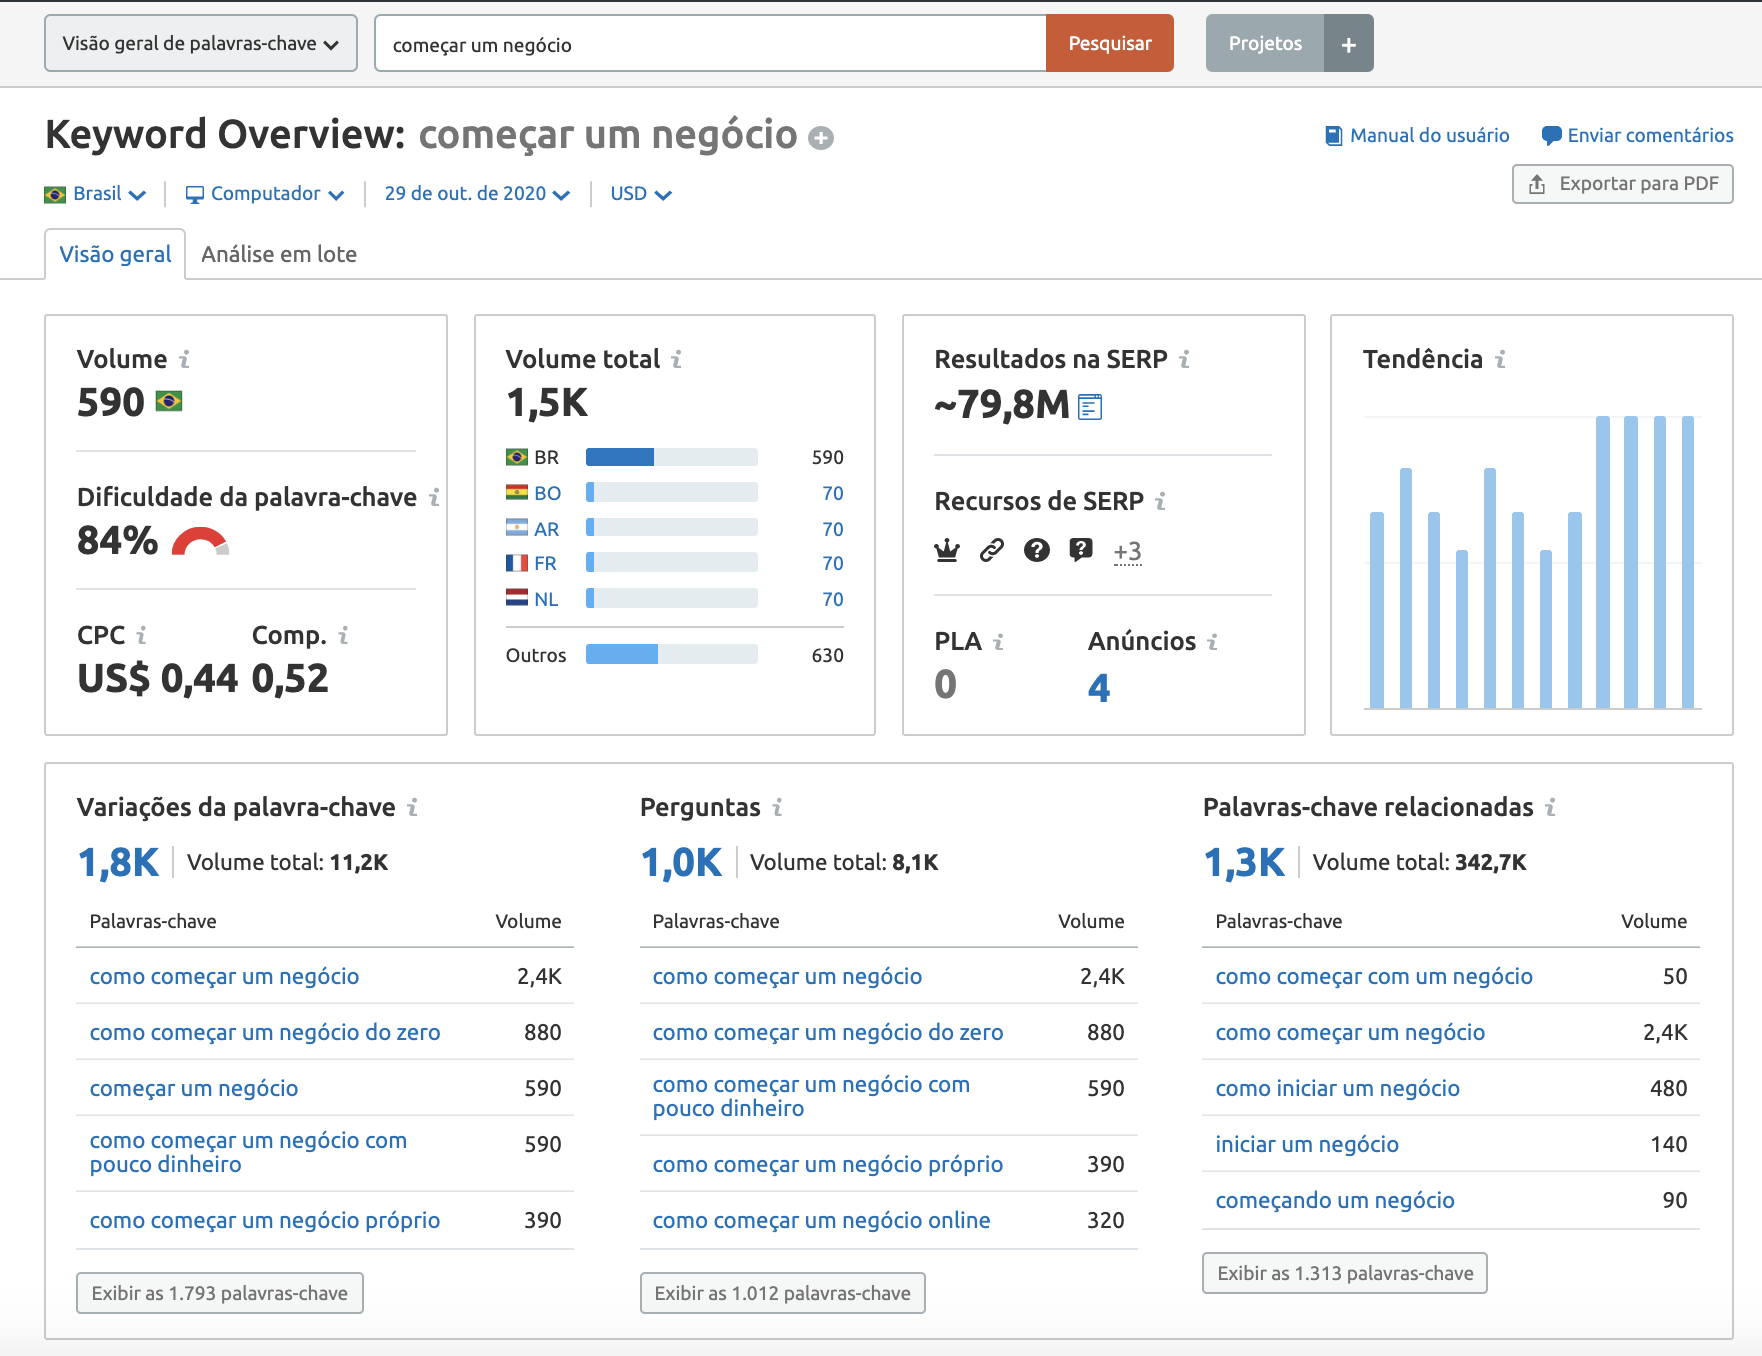
Task: Click the plus icon beside the keyword title
Action: pyautogui.click(x=821, y=138)
